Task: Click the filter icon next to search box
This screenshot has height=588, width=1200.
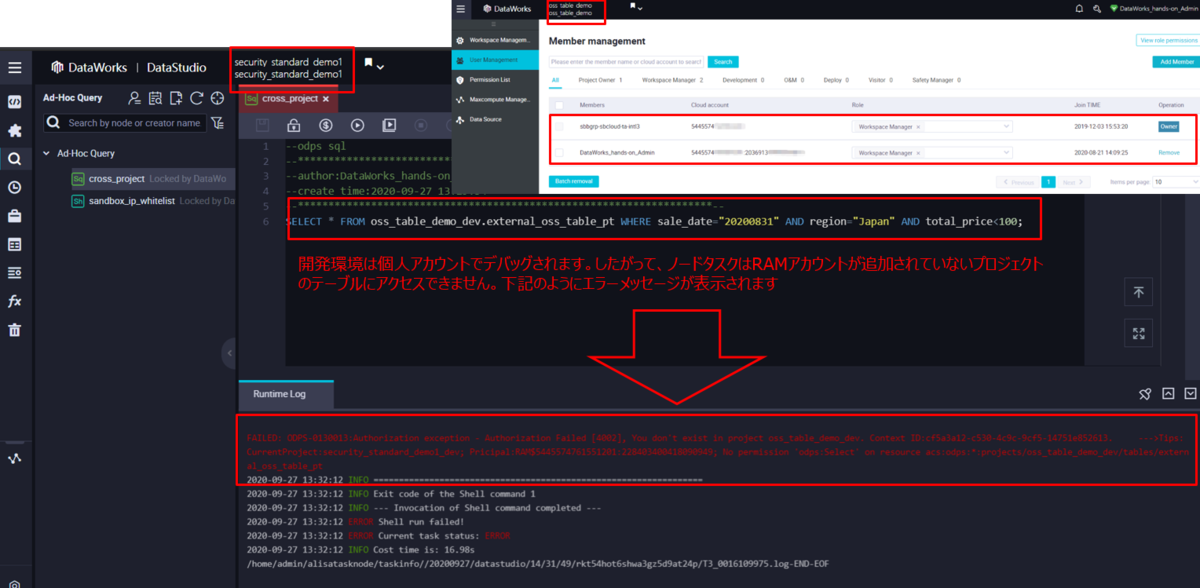Action: tap(218, 123)
